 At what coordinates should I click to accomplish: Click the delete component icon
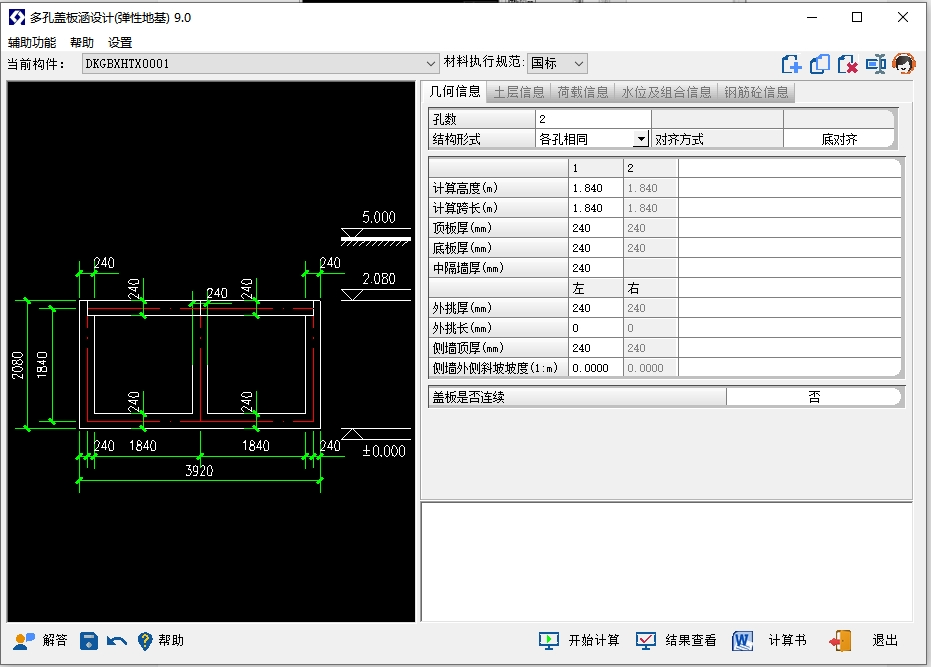click(x=847, y=64)
